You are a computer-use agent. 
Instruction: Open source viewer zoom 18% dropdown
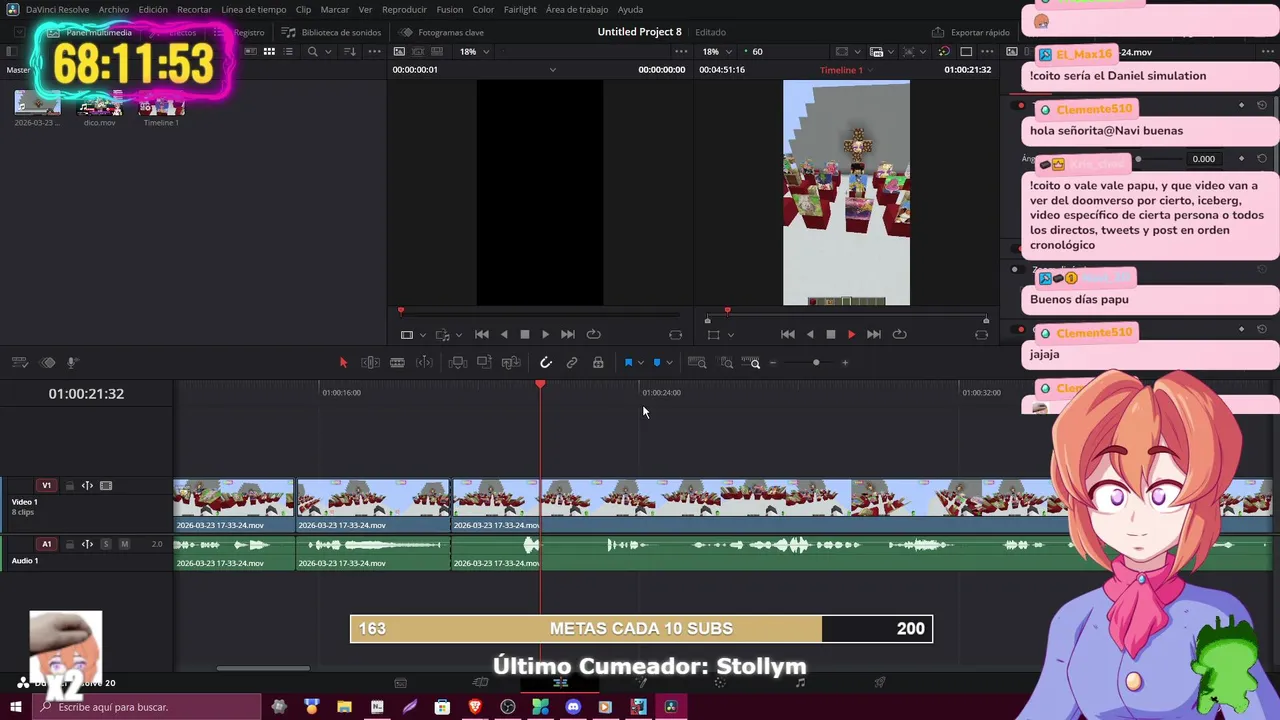[x=474, y=52]
